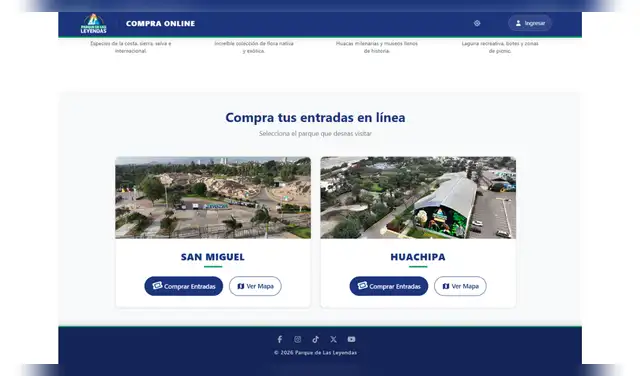Click Comprar Entradas for San Miguel
Image resolution: width=640 pixels, height=376 pixels.
point(184,286)
